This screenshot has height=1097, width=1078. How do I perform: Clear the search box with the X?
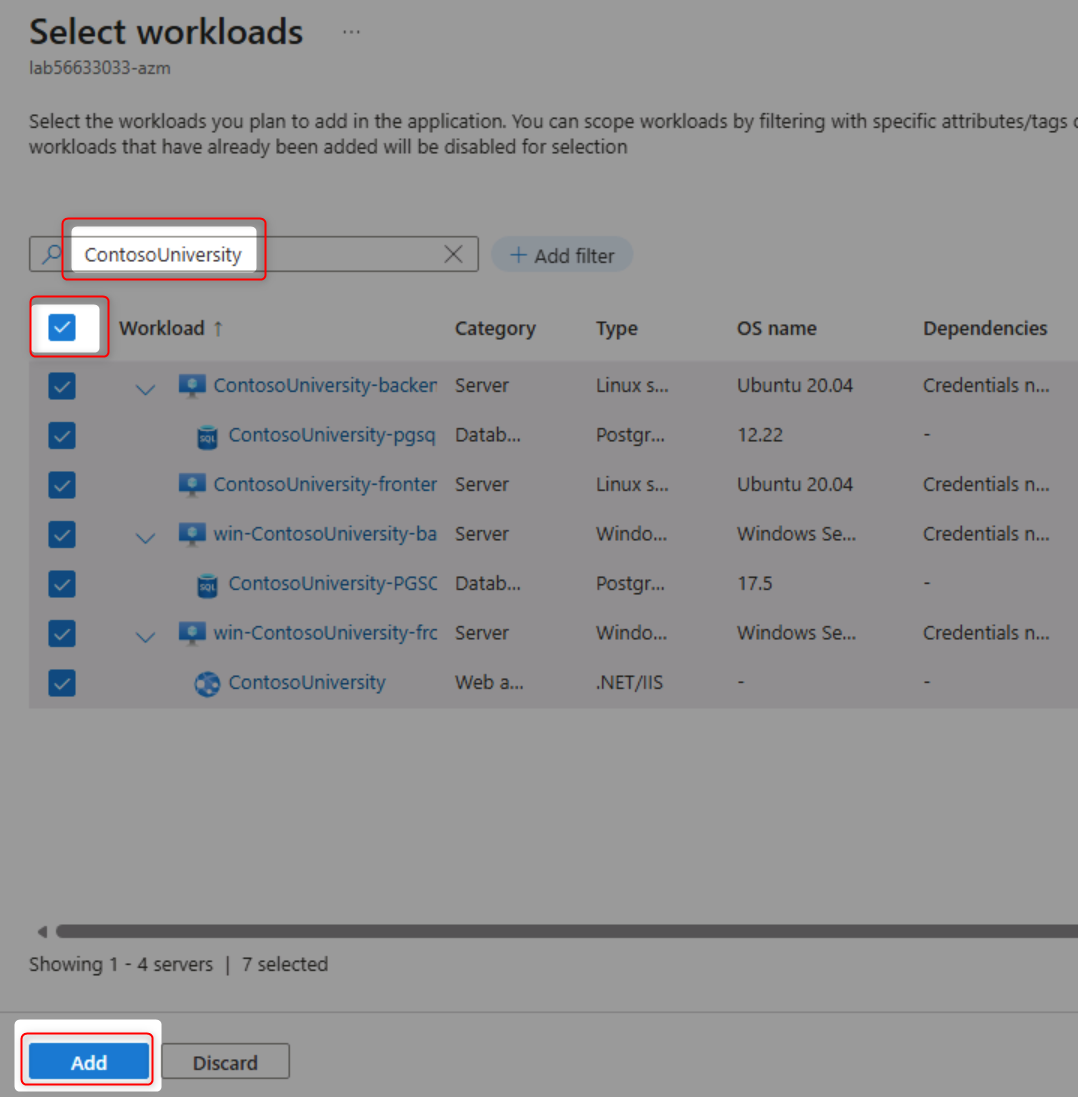point(453,254)
